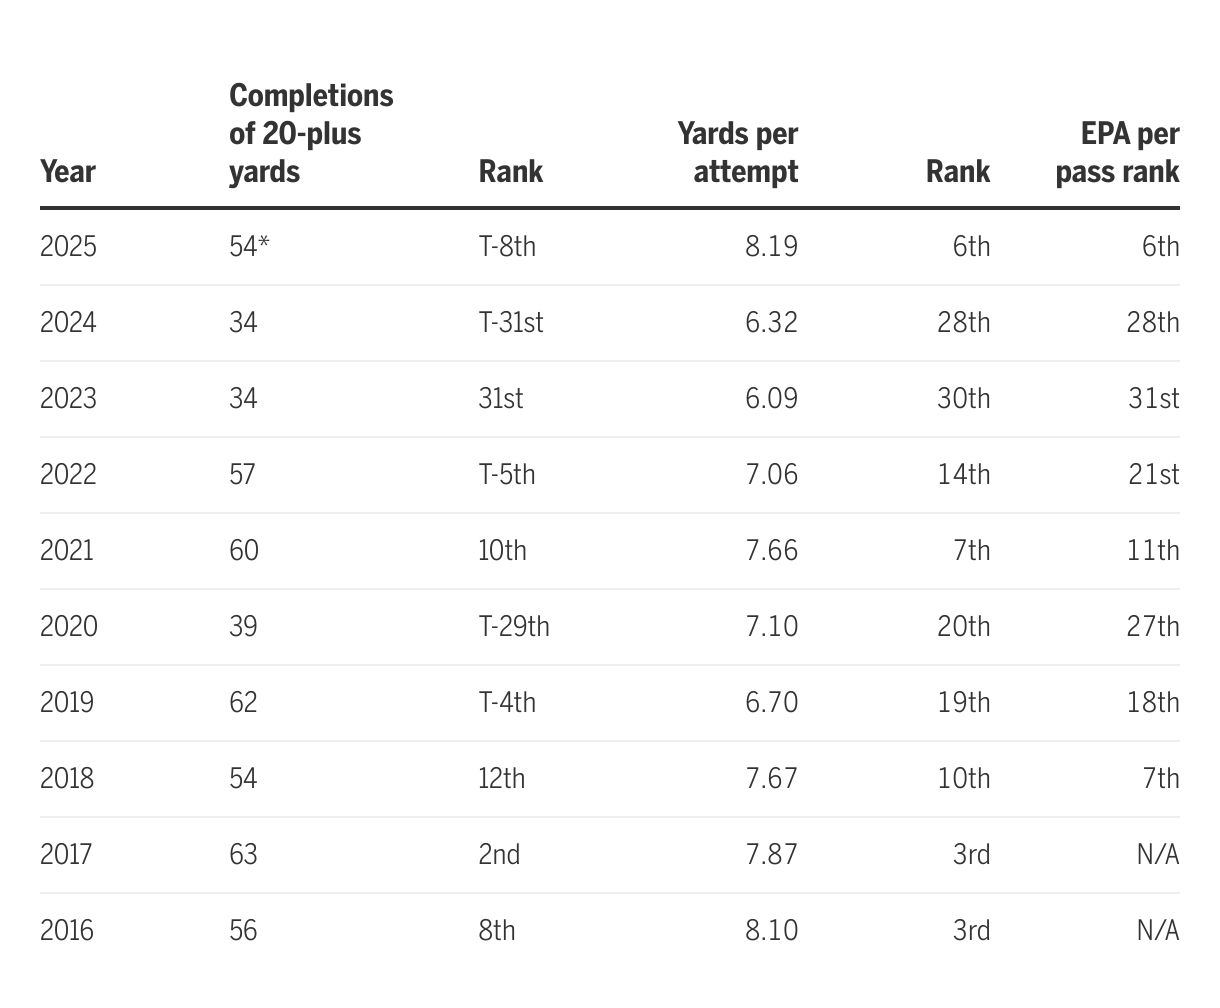Click the 60 completions value for 2021
Viewport: 1220px width, 1008px height.
pos(244,550)
